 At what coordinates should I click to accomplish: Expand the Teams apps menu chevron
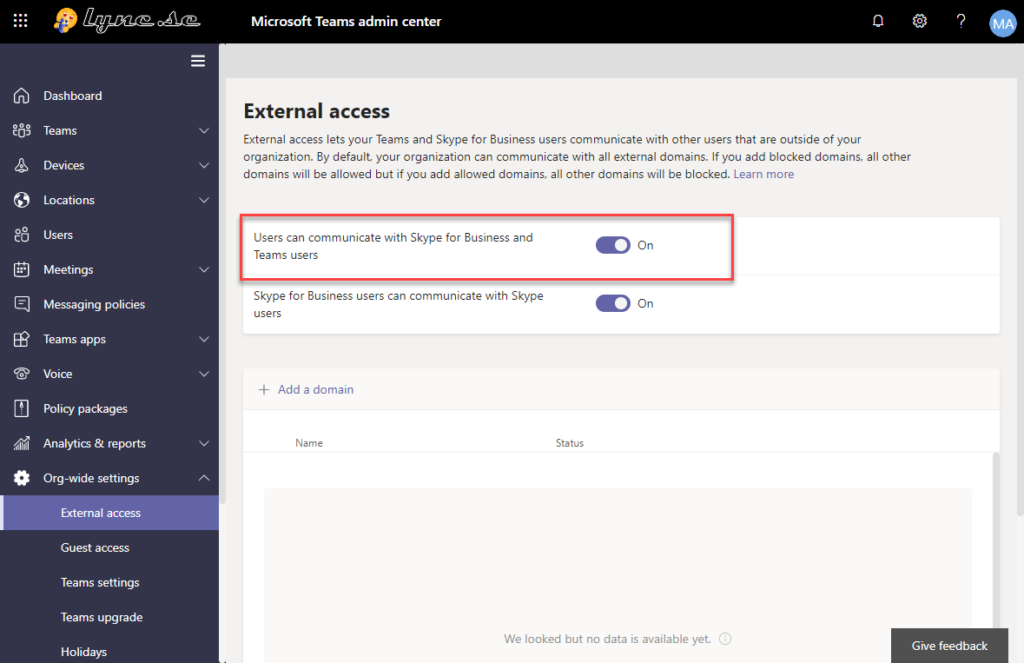(x=204, y=339)
